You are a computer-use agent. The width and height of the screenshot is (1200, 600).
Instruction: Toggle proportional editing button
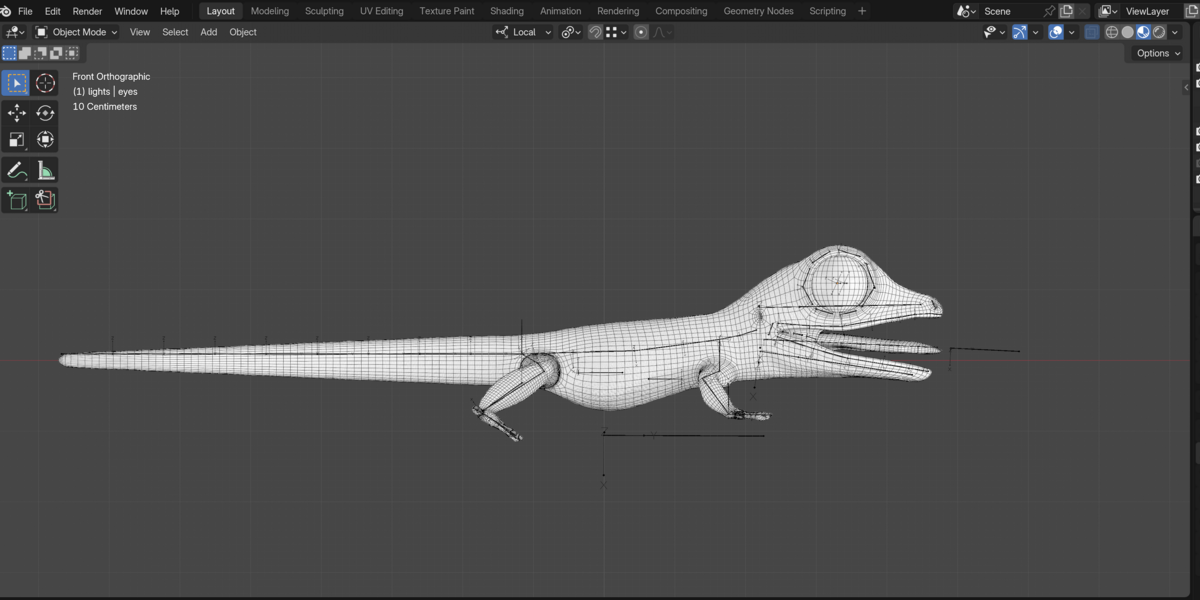point(641,32)
